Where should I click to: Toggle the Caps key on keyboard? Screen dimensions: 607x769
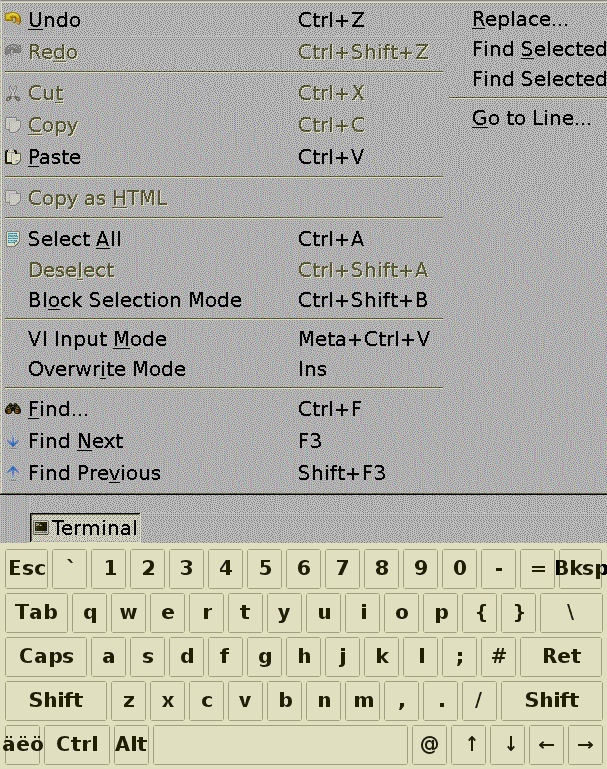[x=47, y=657]
